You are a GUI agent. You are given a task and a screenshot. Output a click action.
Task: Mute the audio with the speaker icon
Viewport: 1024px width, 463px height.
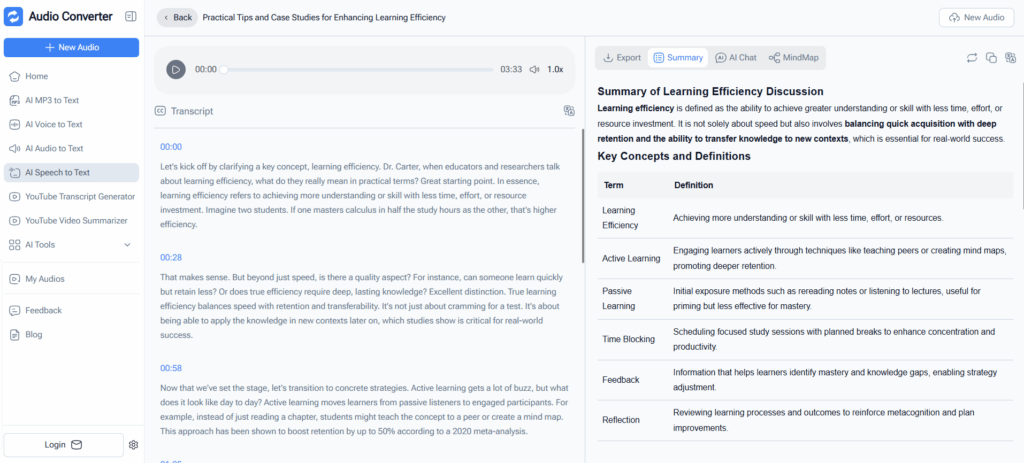point(534,69)
